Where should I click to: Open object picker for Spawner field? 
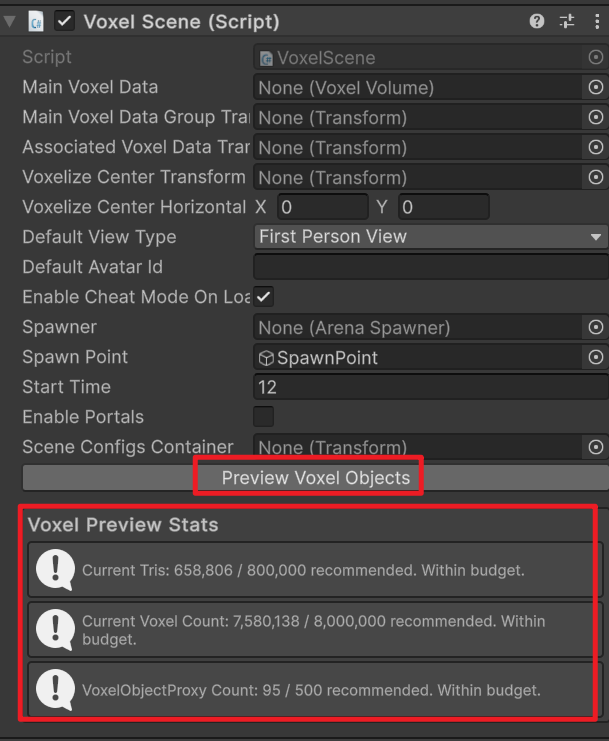pyautogui.click(x=596, y=327)
